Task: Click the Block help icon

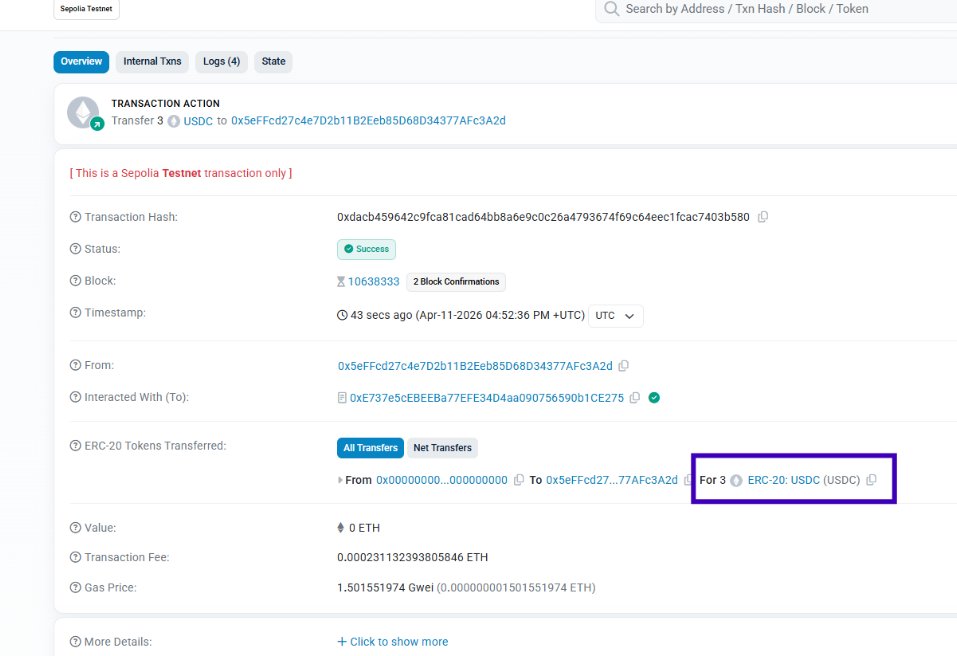Action: [75, 281]
